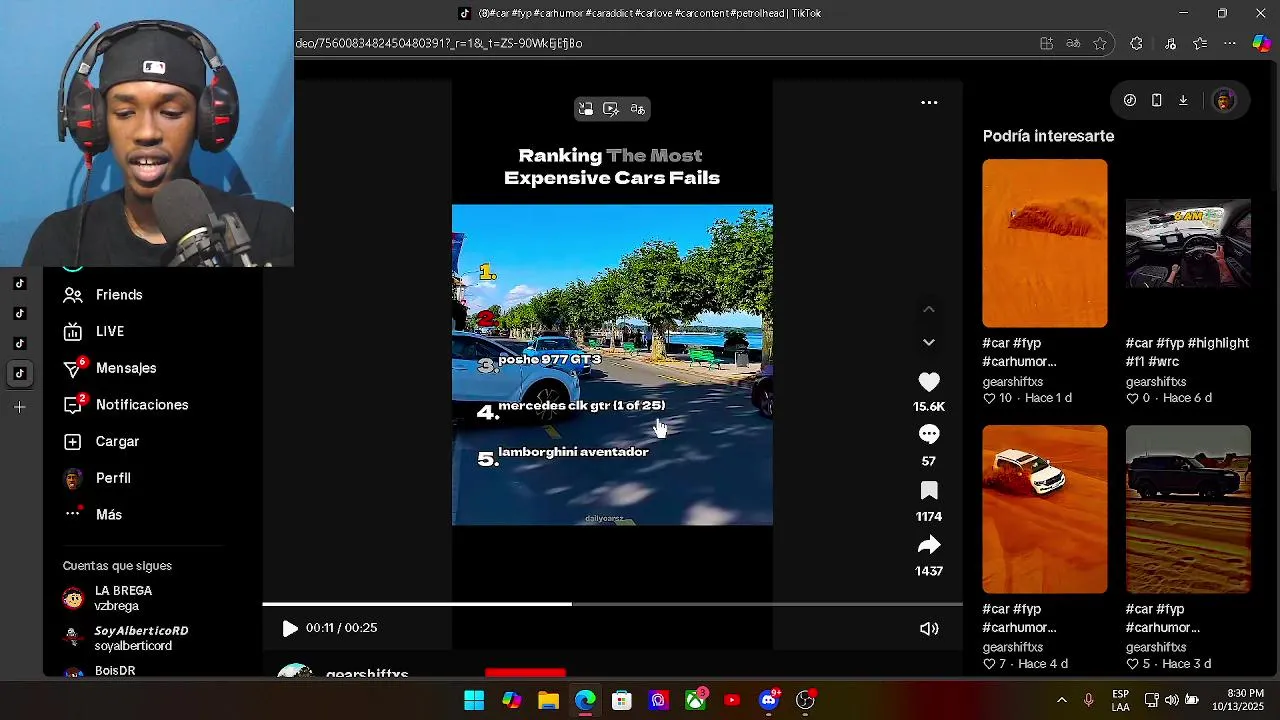
Task: Open Copilot in the browser toolbar
Action: (1261, 43)
